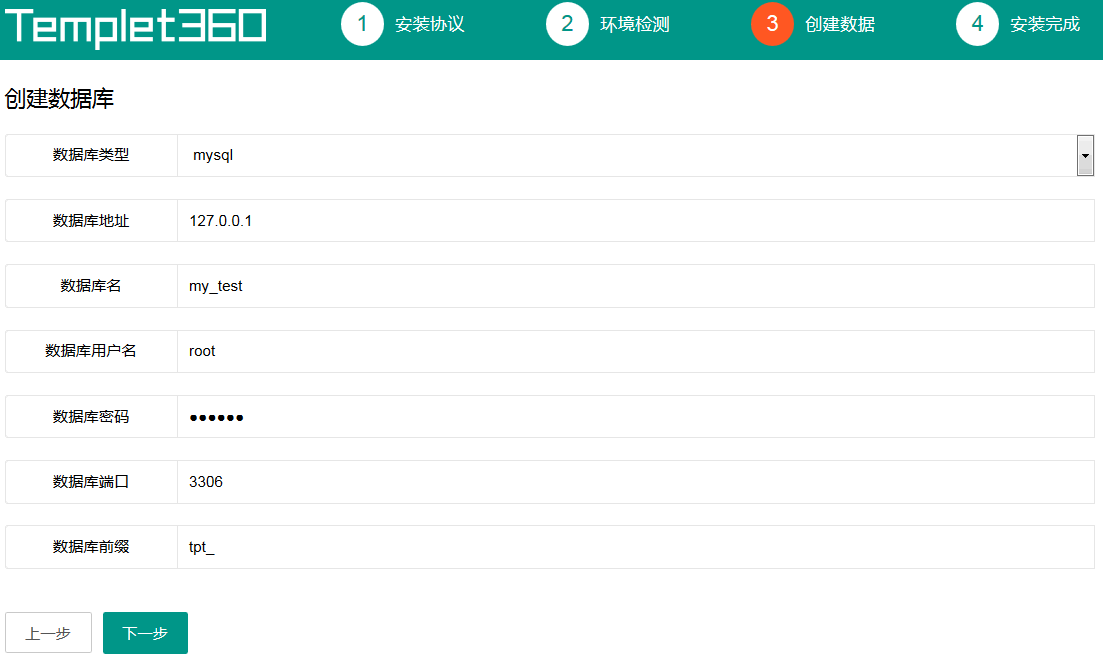This screenshot has width=1103, height=665.
Task: Click the Templet360 logo
Action: tap(136, 27)
